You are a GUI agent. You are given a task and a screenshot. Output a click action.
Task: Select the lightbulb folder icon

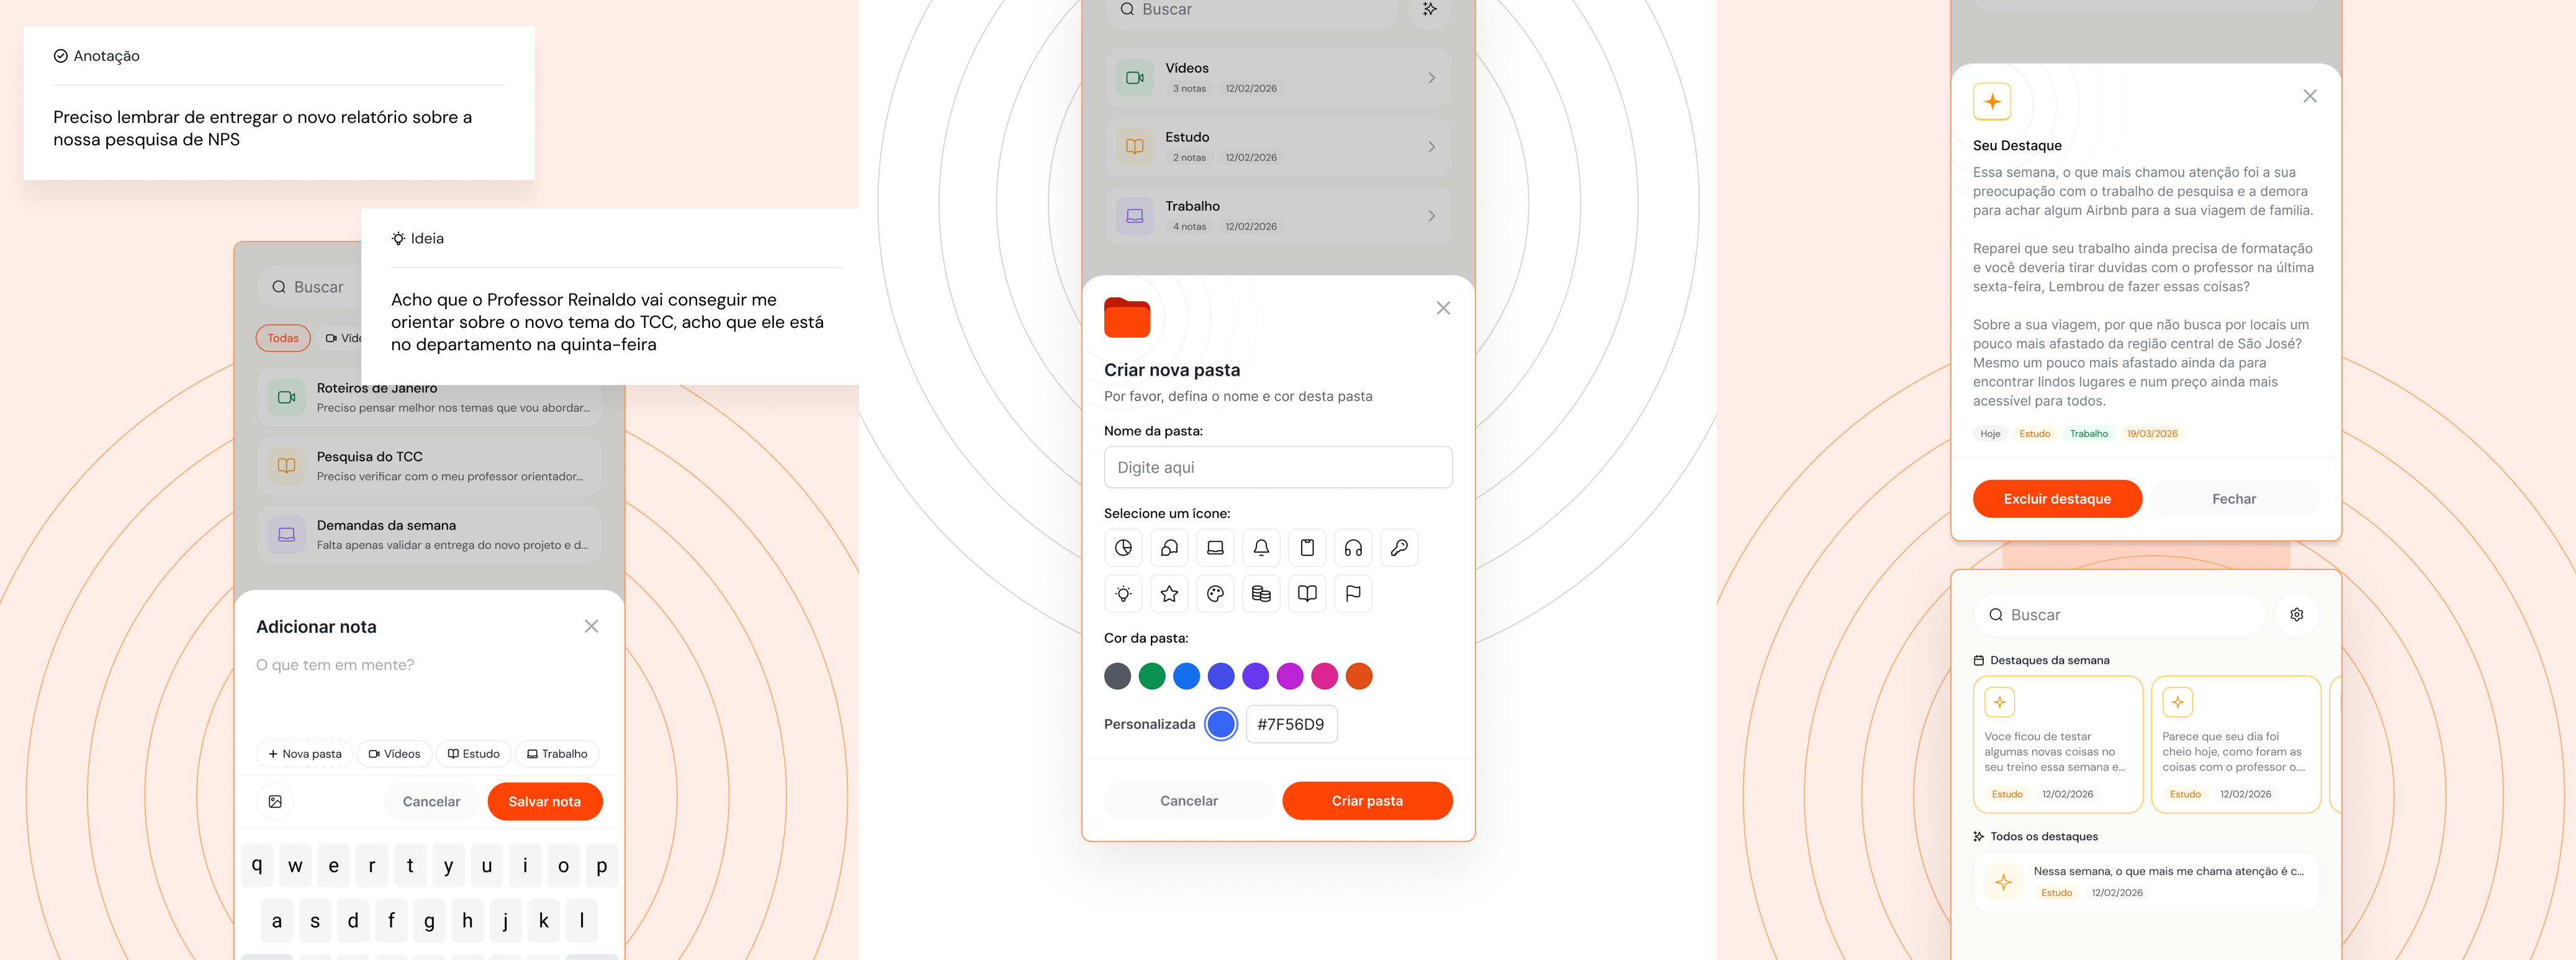(1123, 594)
